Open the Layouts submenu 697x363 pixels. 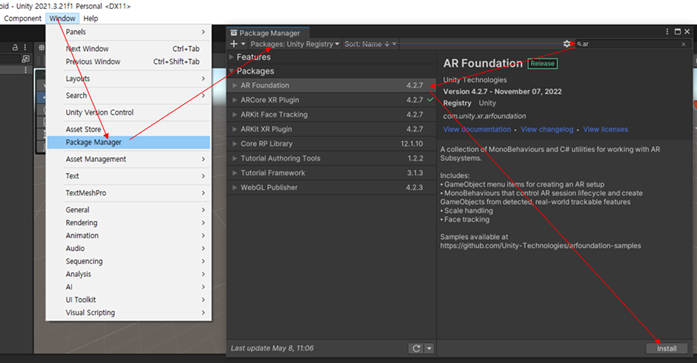pos(128,79)
